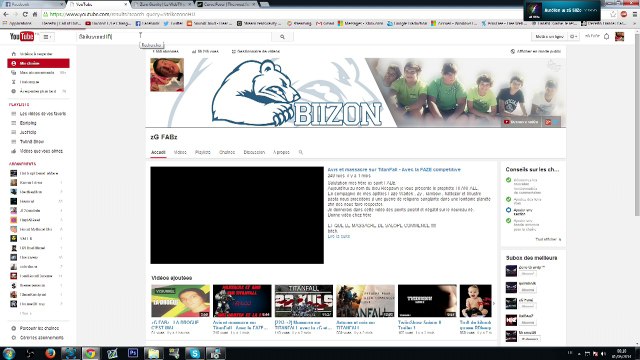
Task: Click the channel search magnifier after tabs
Action: pyautogui.click(x=301, y=152)
